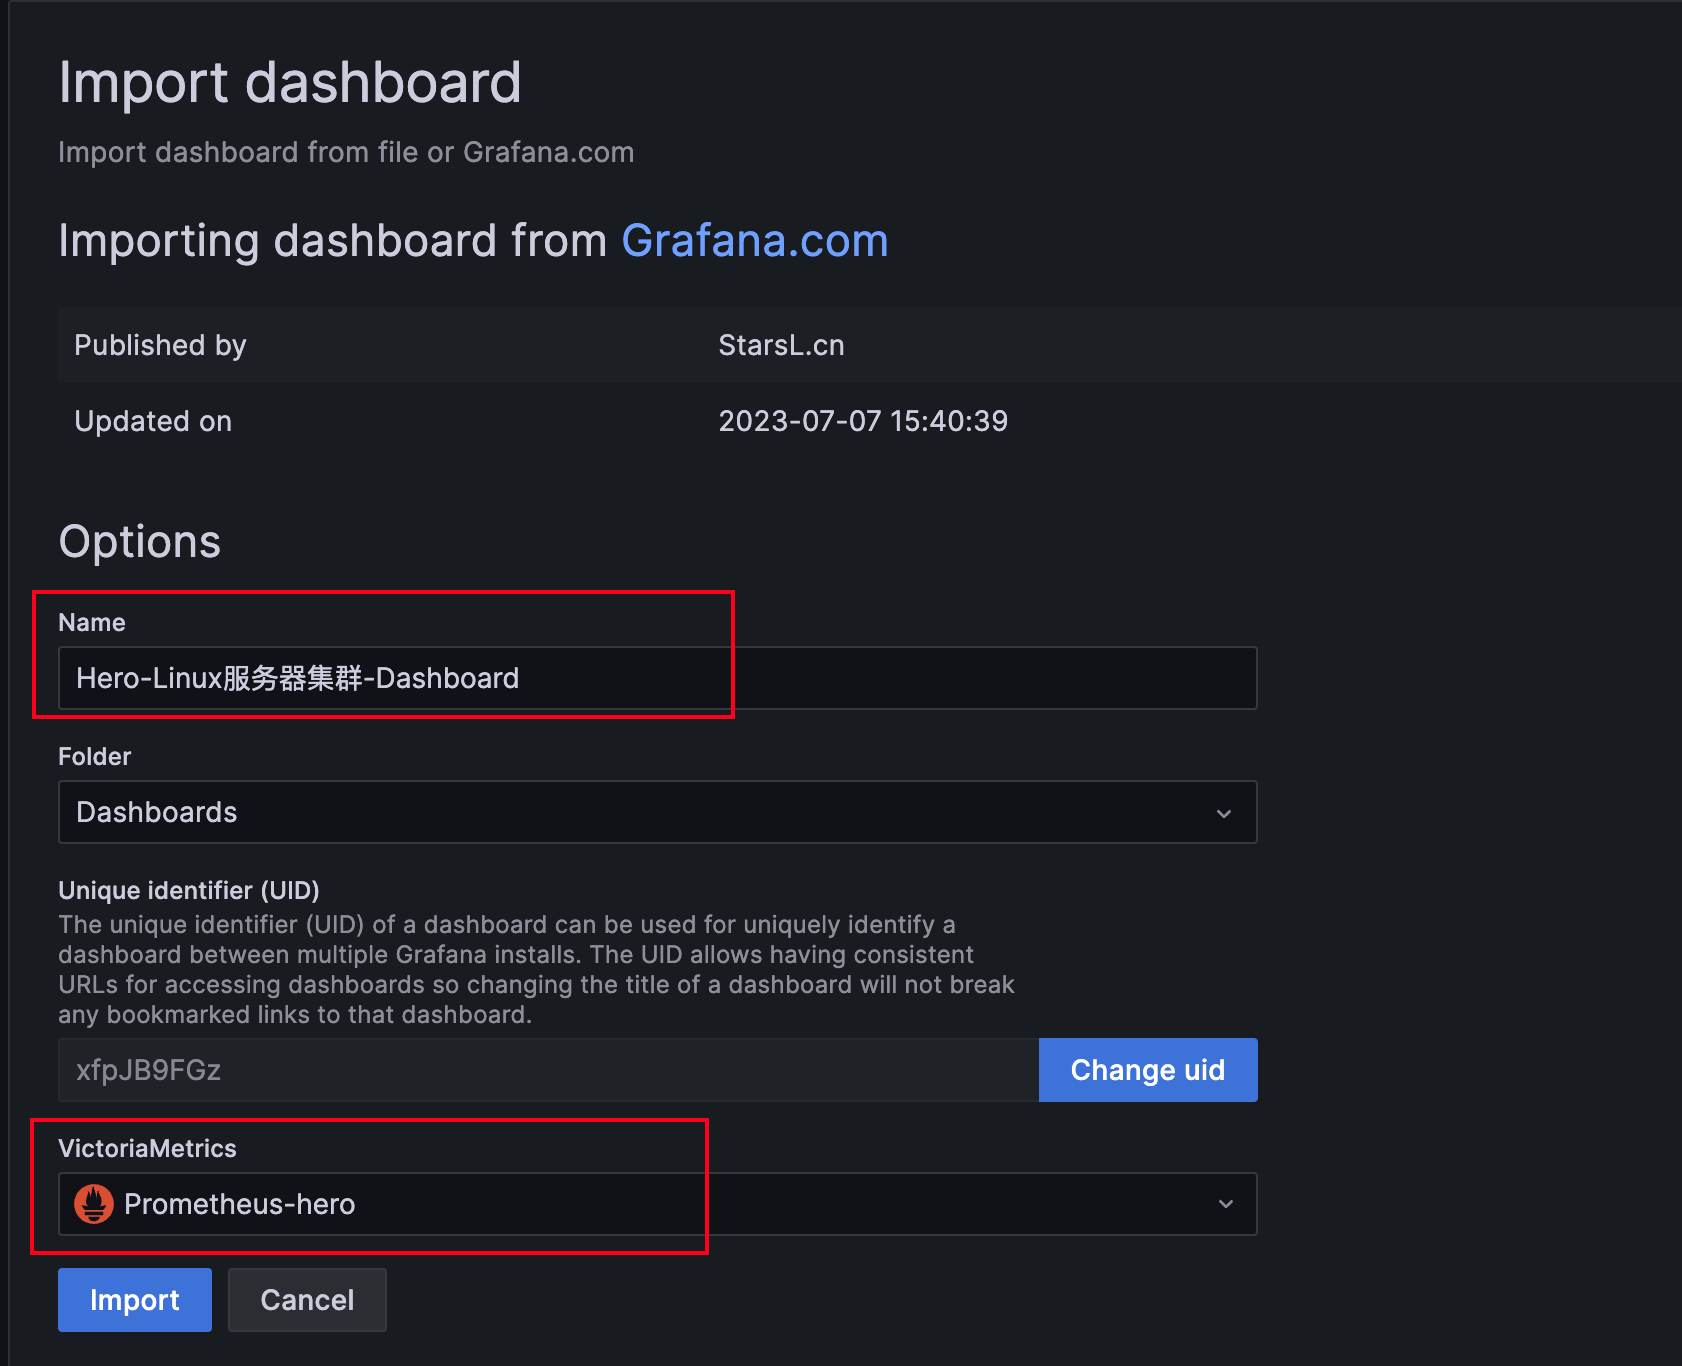Viewport: 1682px width, 1366px height.
Task: Expand the Prometheus-hero selector chevron
Action: click(x=1226, y=1204)
